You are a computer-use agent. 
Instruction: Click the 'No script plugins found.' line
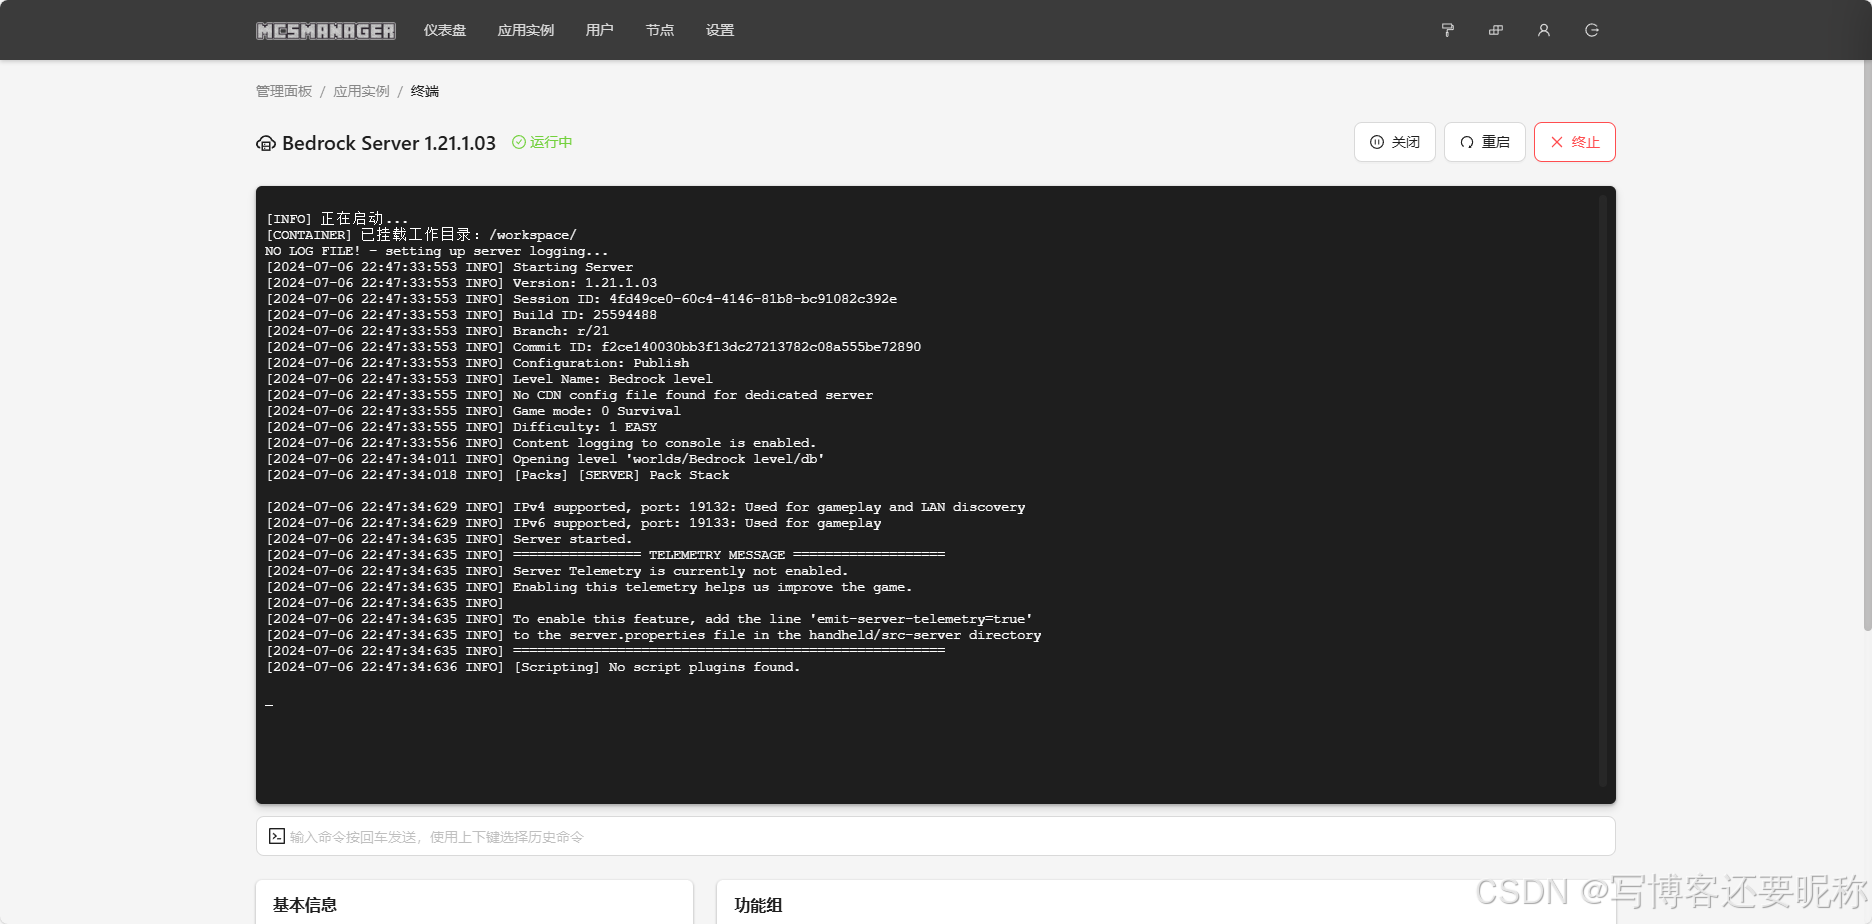[533, 667]
